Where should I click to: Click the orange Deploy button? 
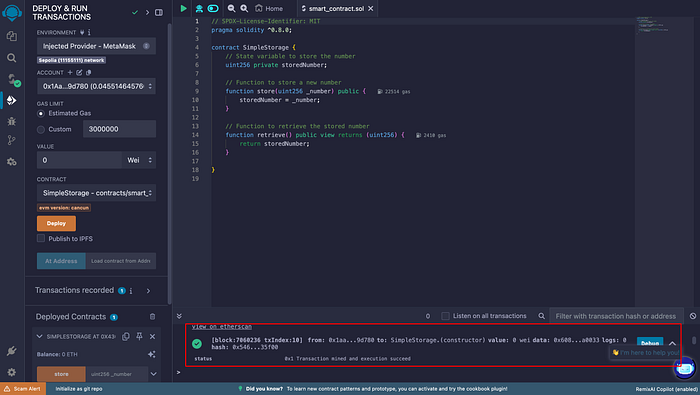pos(56,223)
